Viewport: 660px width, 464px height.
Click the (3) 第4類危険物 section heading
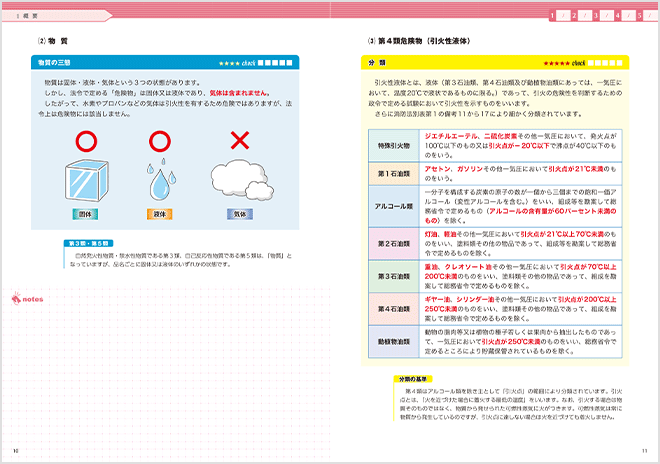[419, 41]
